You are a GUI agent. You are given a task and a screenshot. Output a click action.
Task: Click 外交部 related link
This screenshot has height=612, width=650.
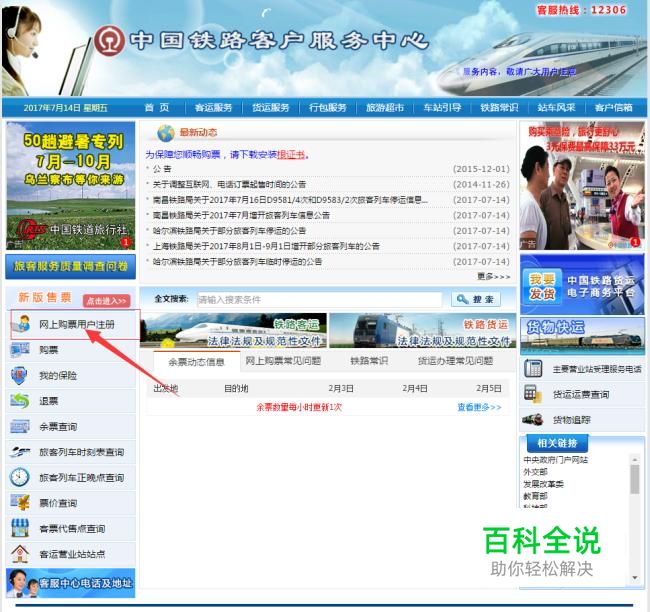coord(535,472)
